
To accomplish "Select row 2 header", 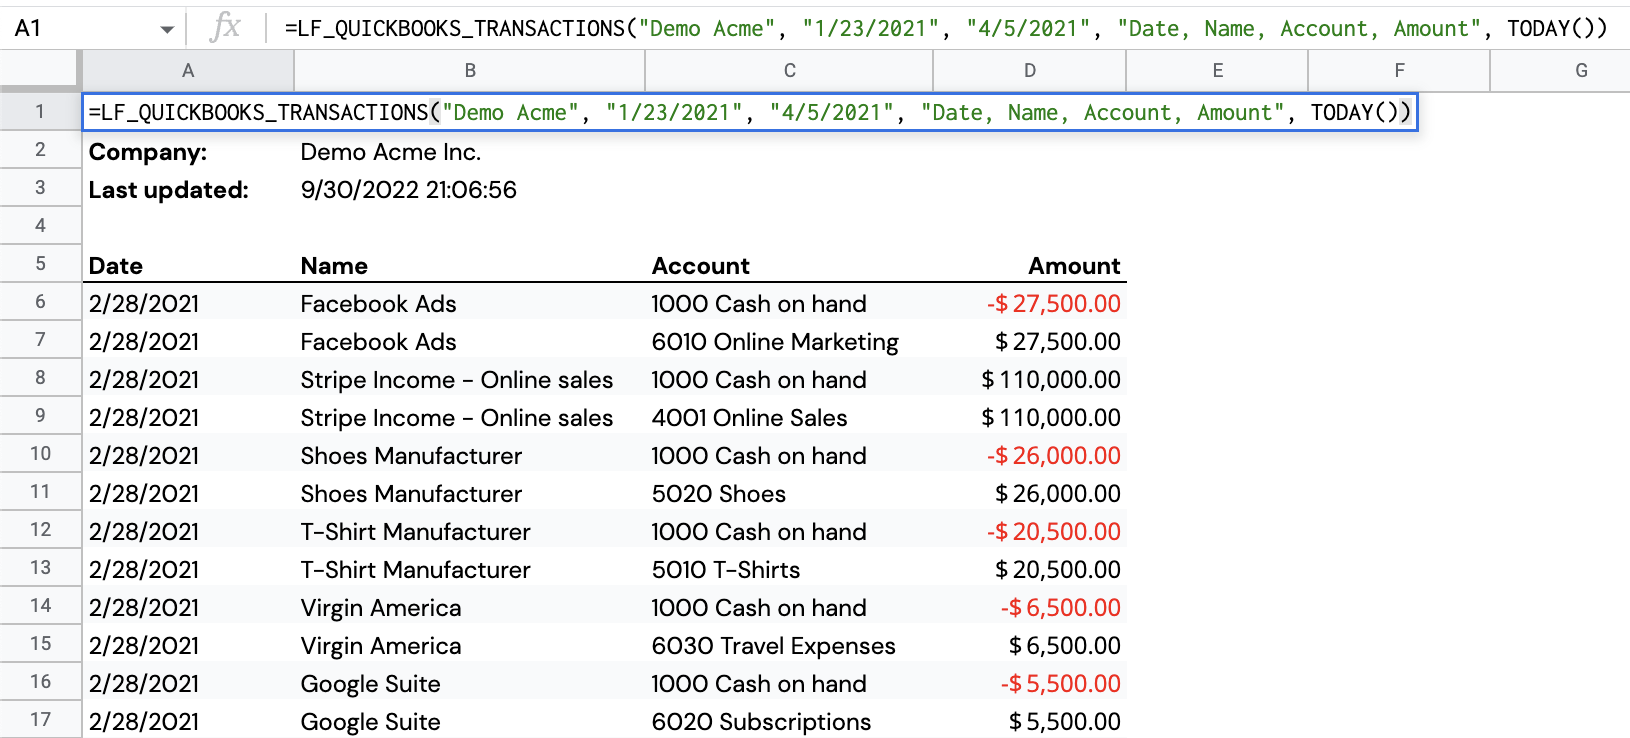I will (40, 150).
